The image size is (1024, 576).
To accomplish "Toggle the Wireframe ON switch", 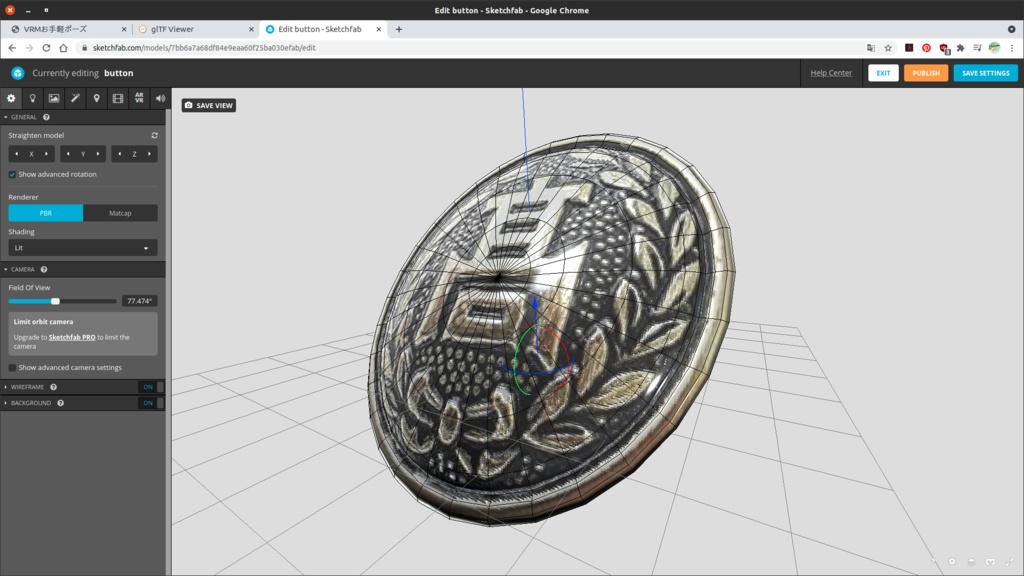I will 151,387.
